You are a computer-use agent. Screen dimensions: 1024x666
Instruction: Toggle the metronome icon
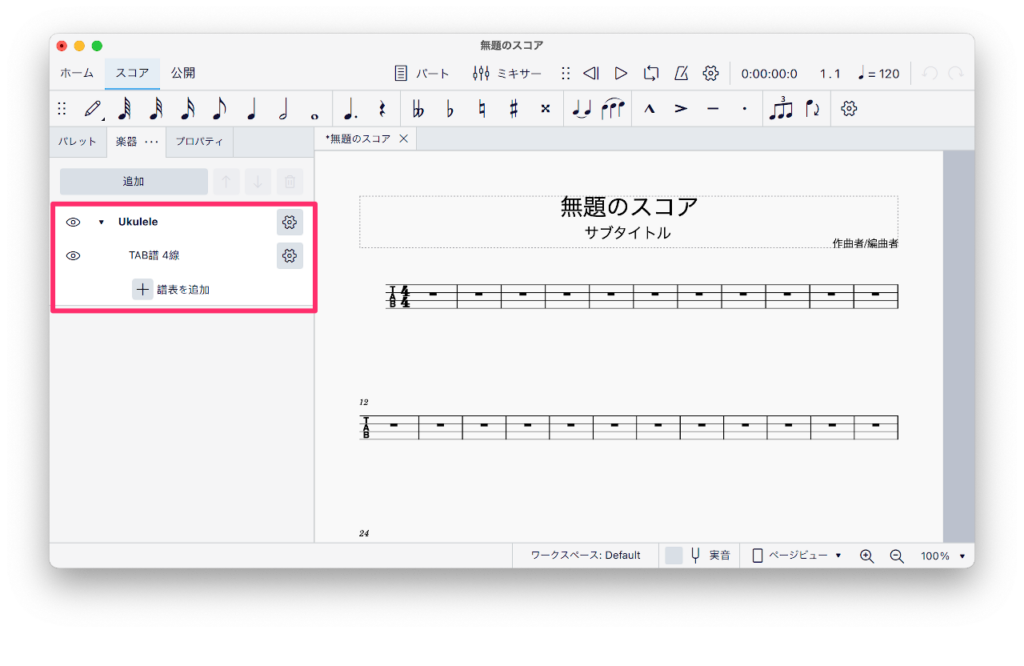coord(681,73)
